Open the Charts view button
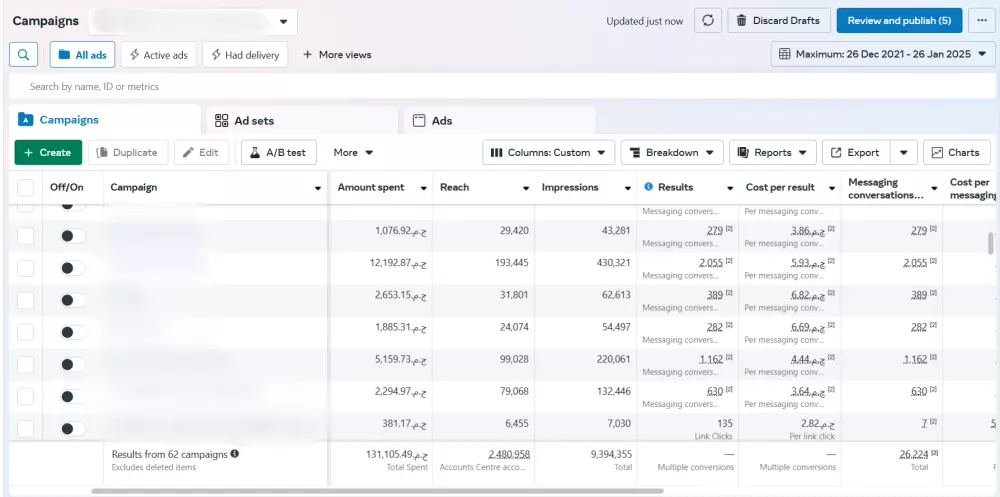Screen dimensions: 1000x497 (x=956, y=153)
